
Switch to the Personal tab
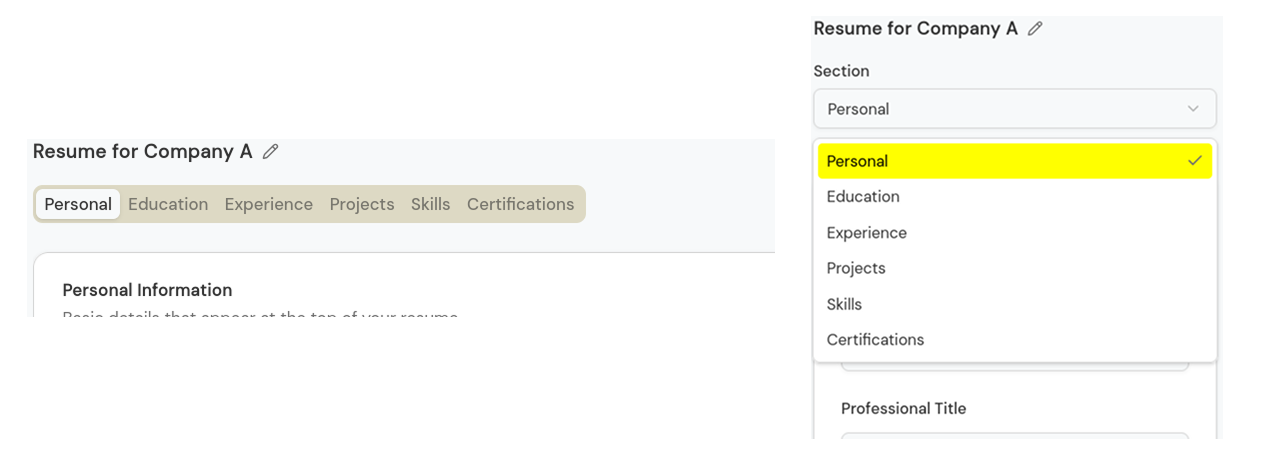pos(78,204)
